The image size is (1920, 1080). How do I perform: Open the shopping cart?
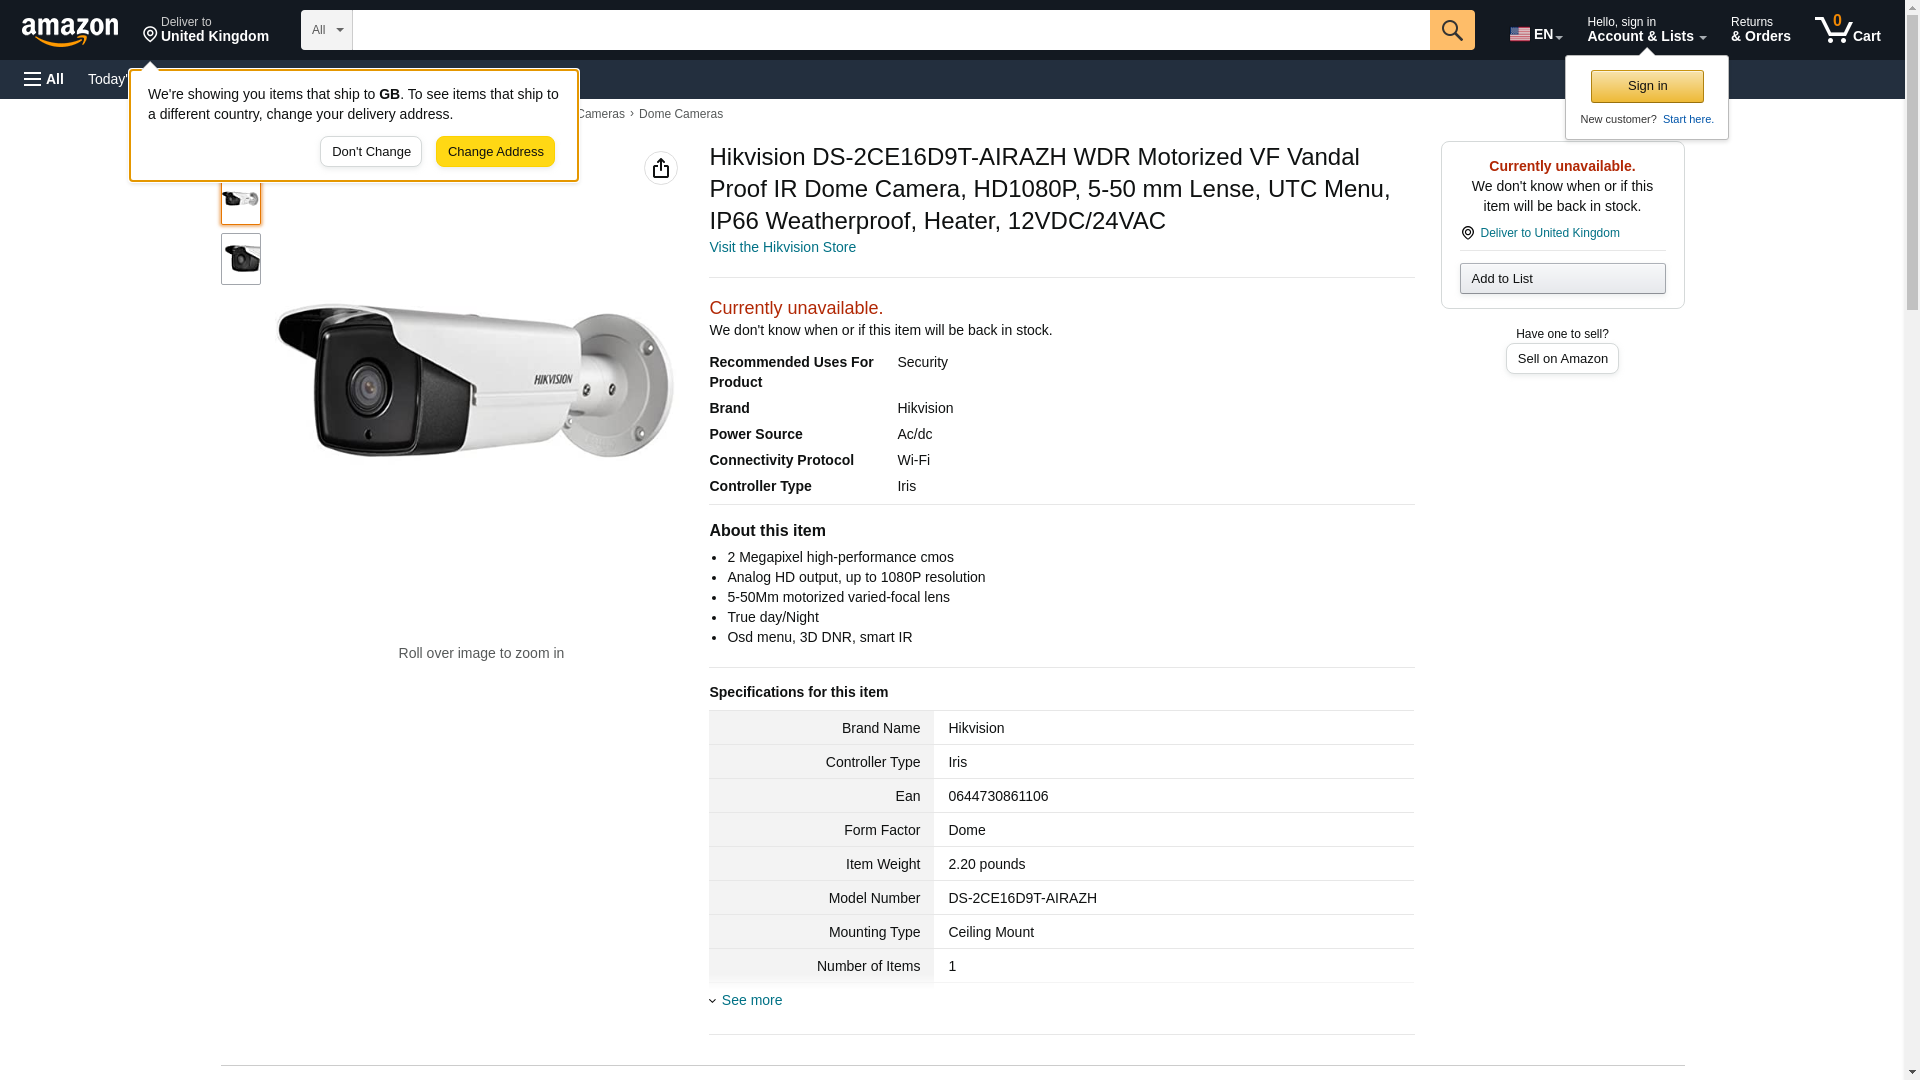click(1847, 30)
